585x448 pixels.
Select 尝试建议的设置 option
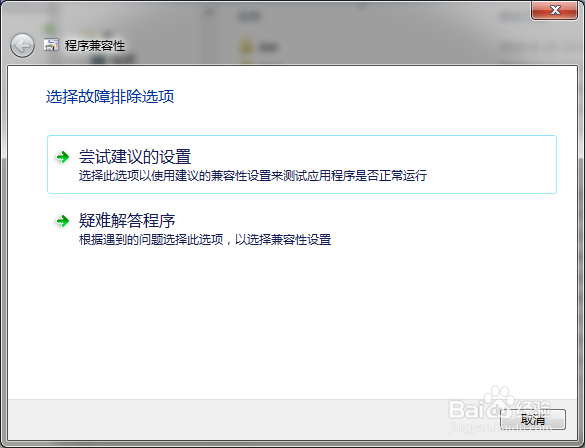(x=302, y=165)
